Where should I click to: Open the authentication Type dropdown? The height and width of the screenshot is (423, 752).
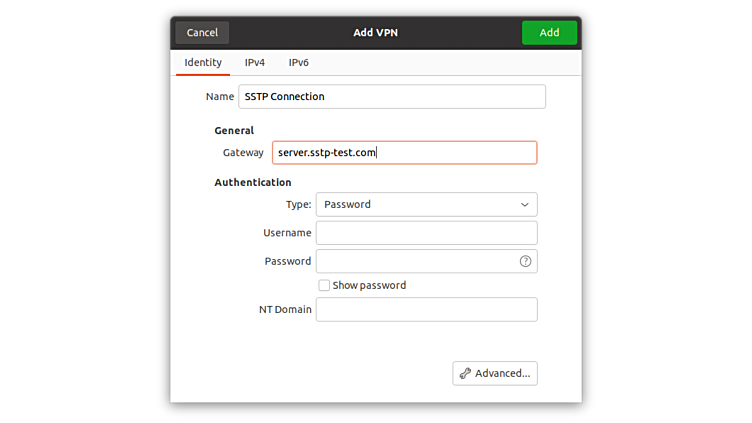(x=426, y=204)
